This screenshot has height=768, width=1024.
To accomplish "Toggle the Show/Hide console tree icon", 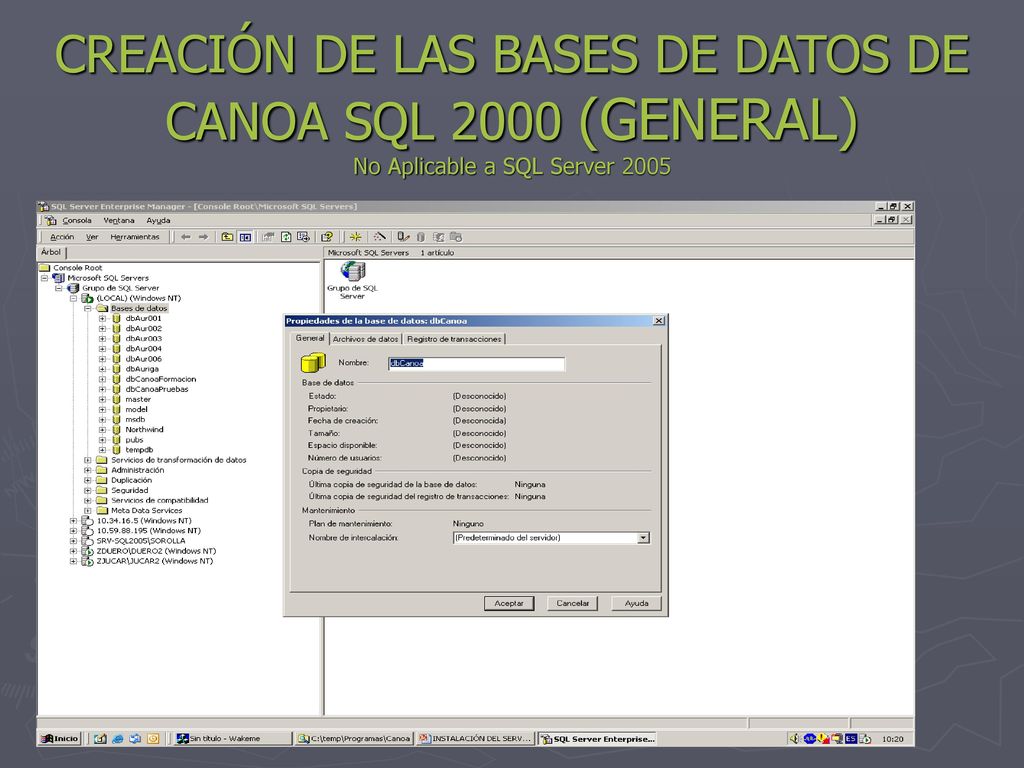I will click(246, 237).
